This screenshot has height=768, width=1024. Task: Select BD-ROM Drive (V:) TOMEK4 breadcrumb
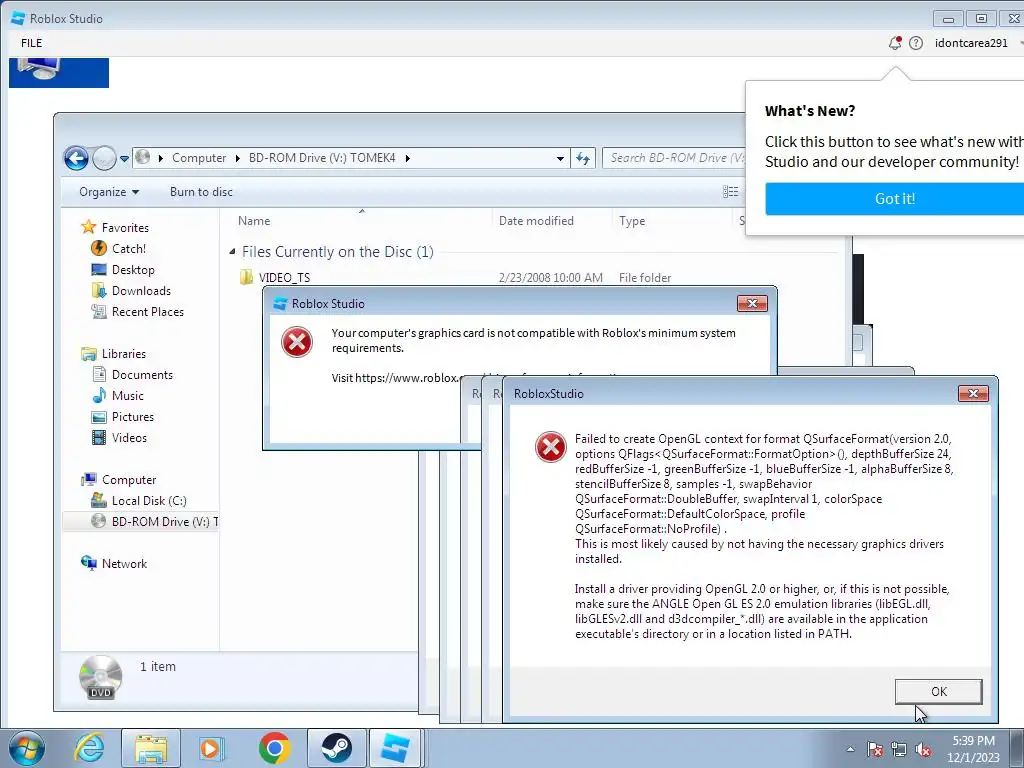(x=322, y=158)
